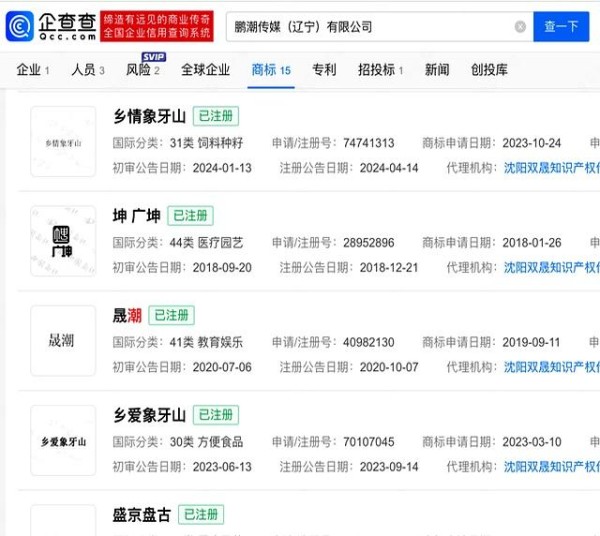This screenshot has width=600, height=536.
Task: Click class text 30类 方便食品
Action: (x=206, y=442)
